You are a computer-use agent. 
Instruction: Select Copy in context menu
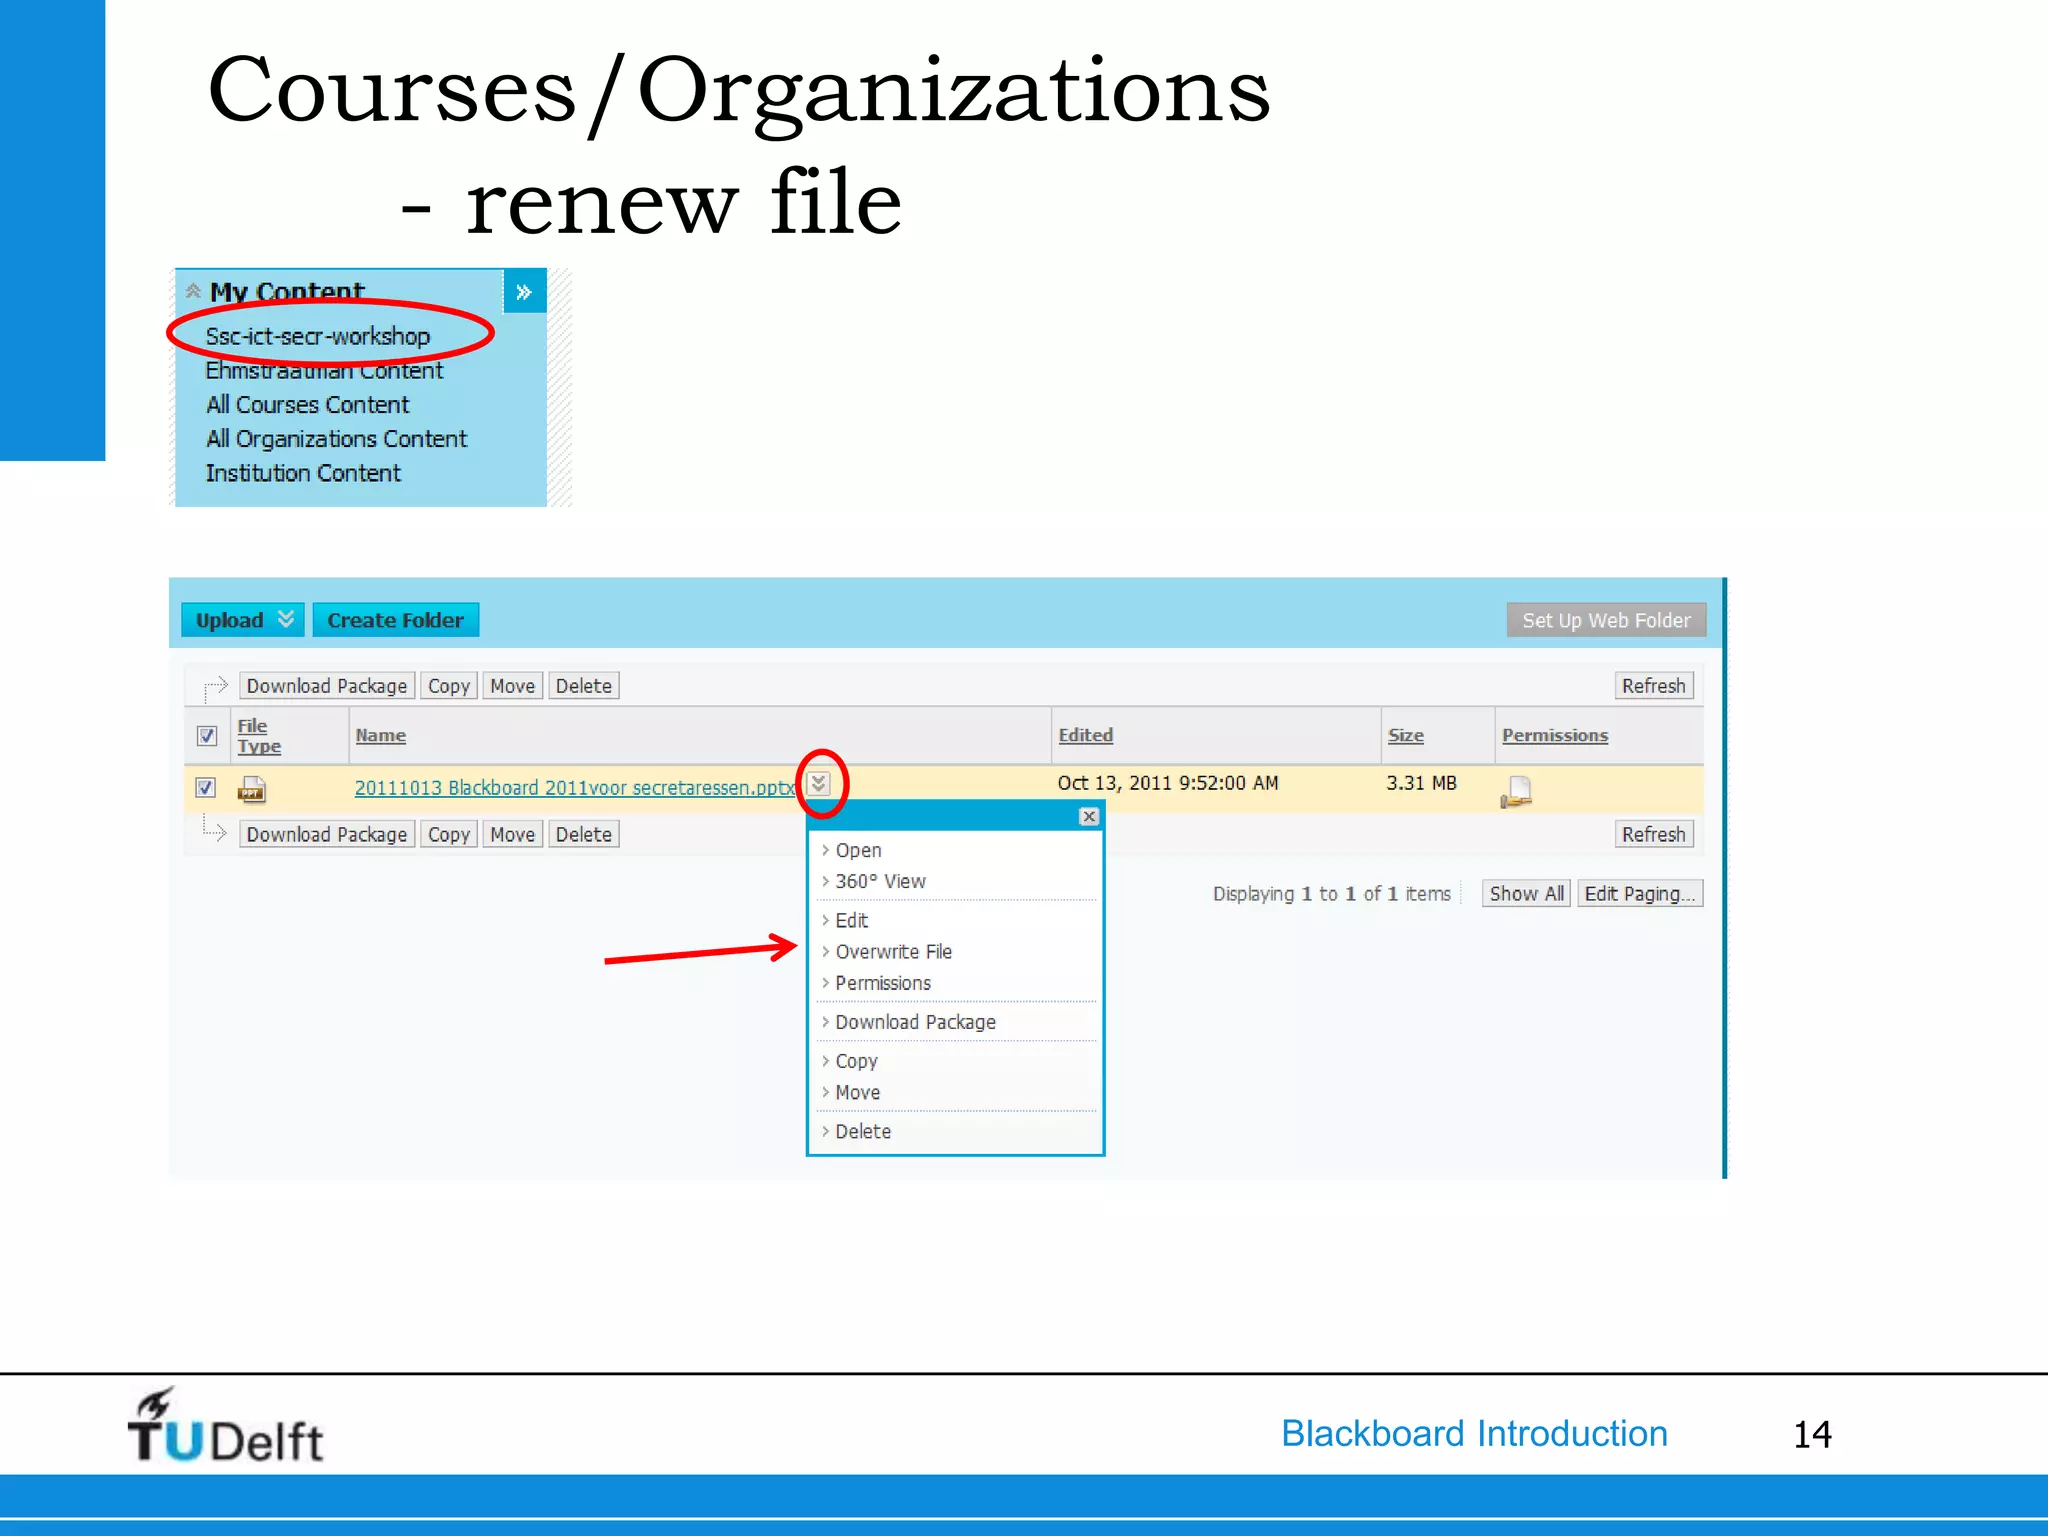point(856,1062)
